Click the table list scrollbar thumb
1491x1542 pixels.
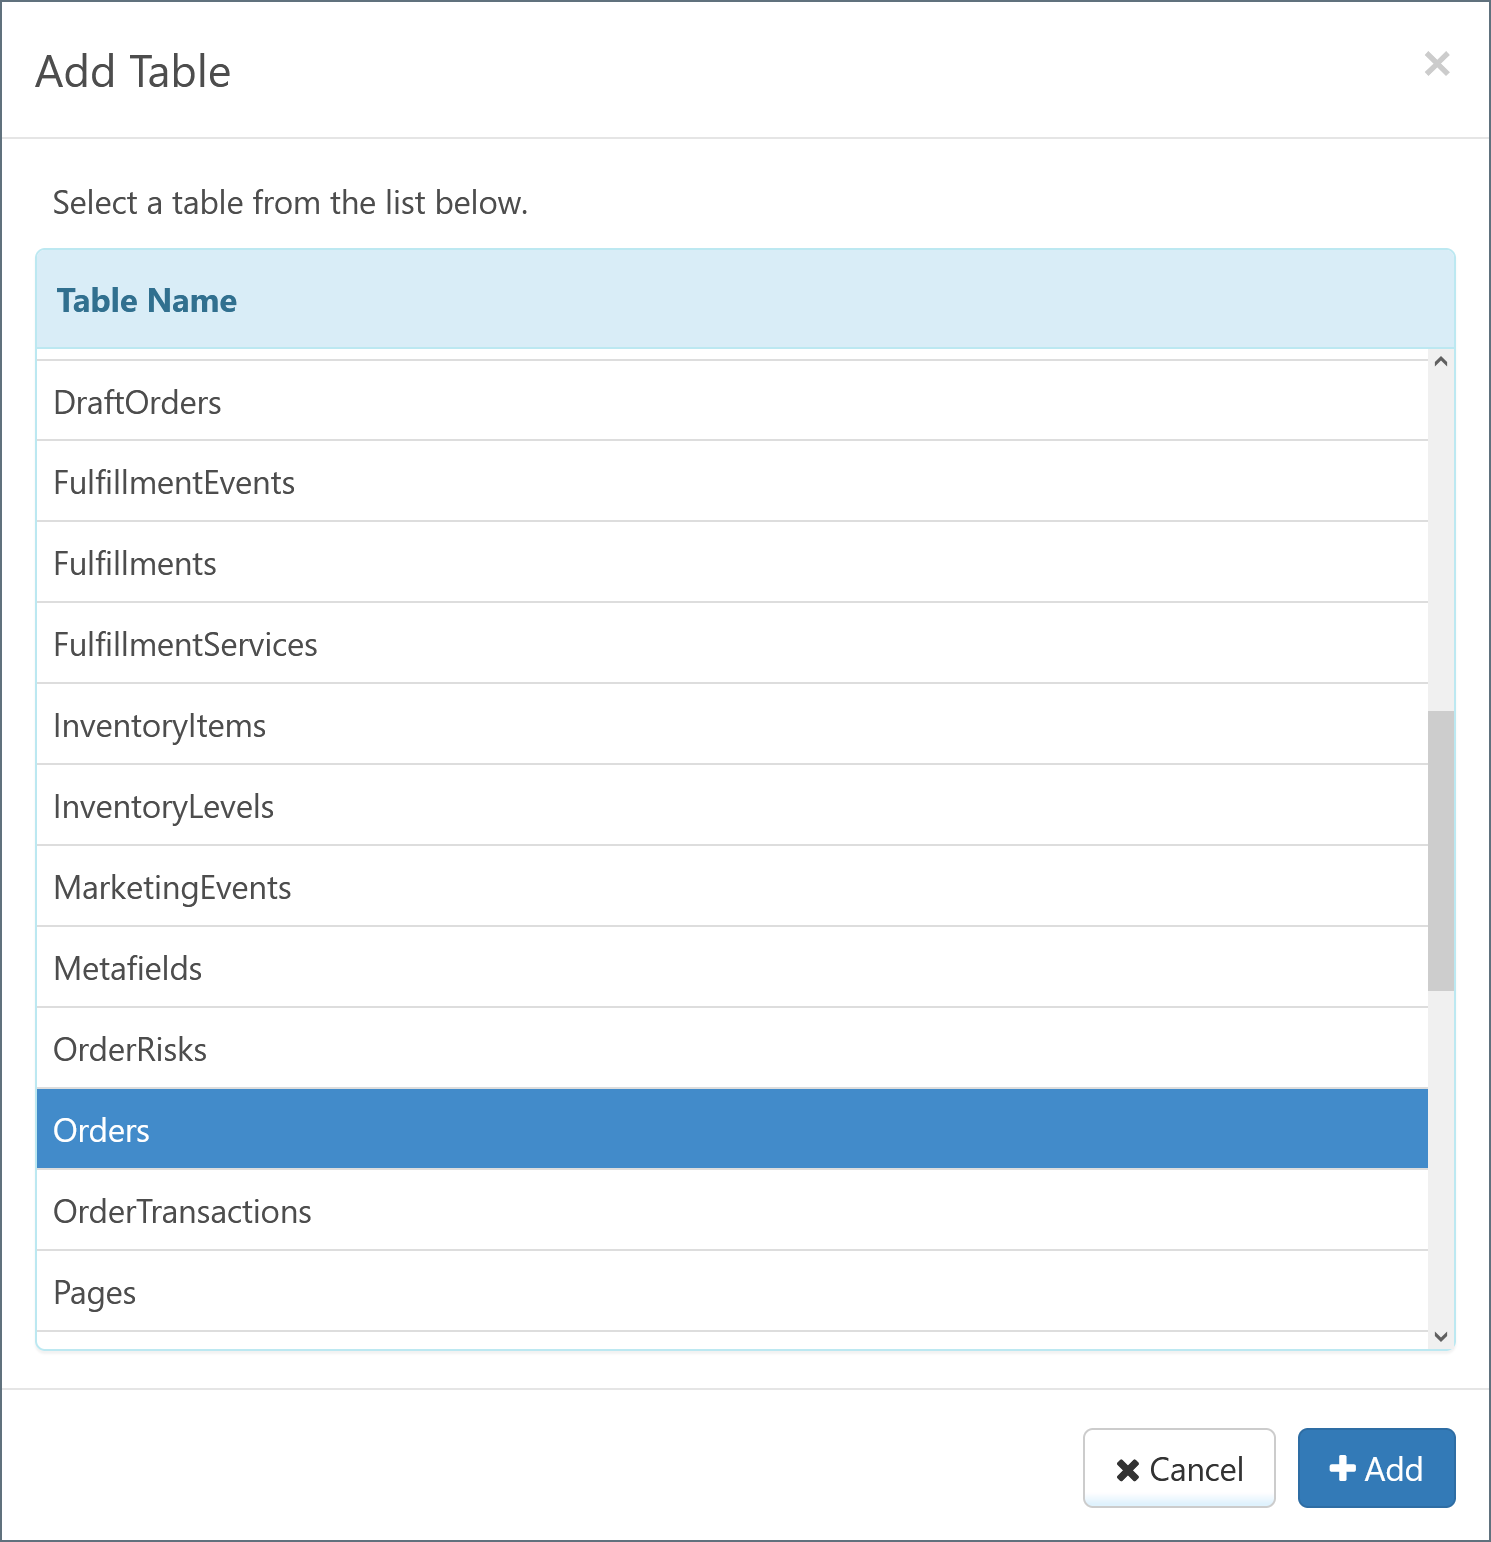(x=1440, y=850)
